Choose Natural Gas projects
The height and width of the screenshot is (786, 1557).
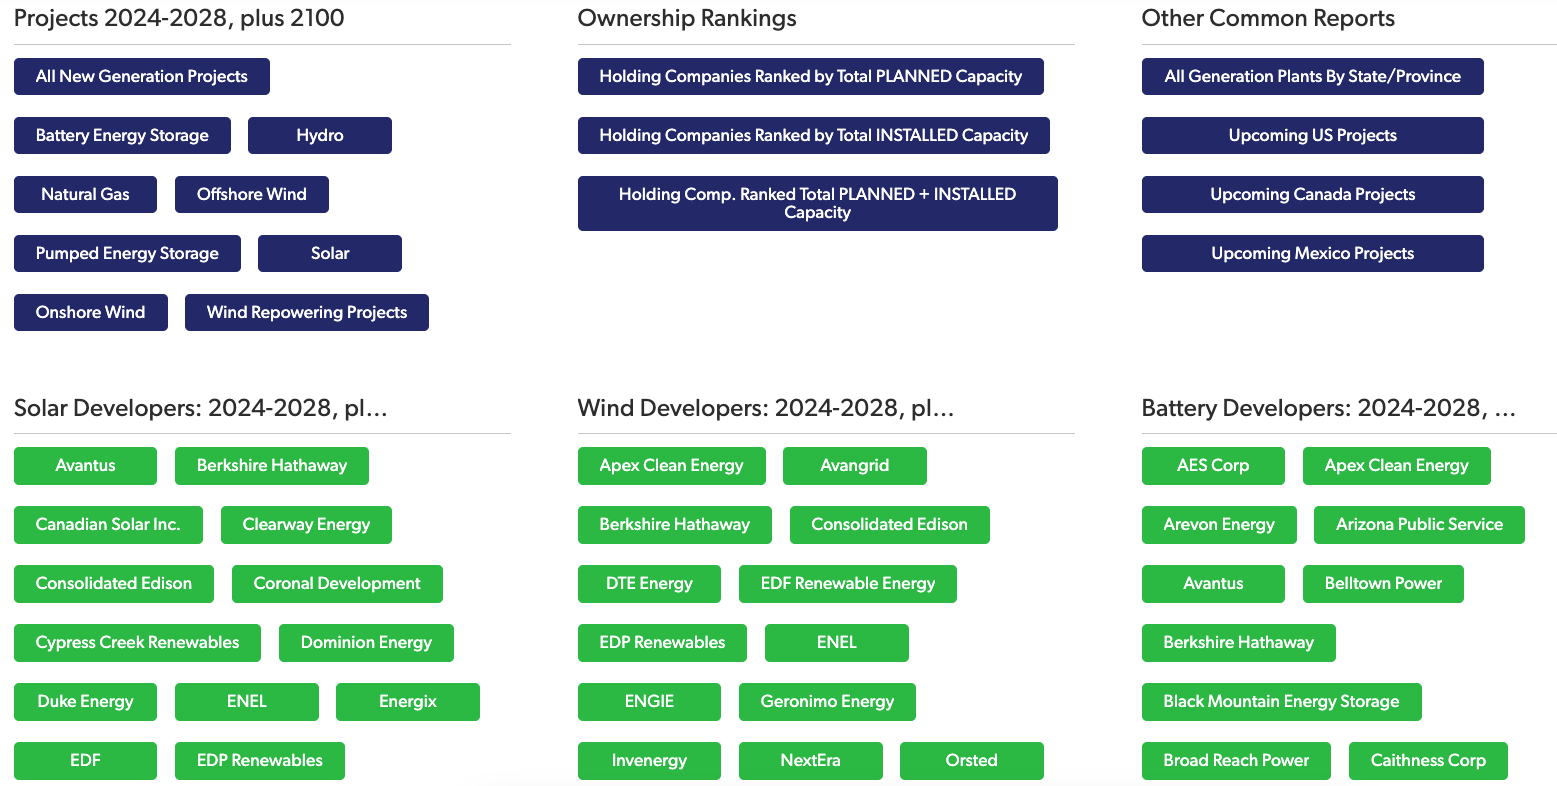[x=85, y=194]
